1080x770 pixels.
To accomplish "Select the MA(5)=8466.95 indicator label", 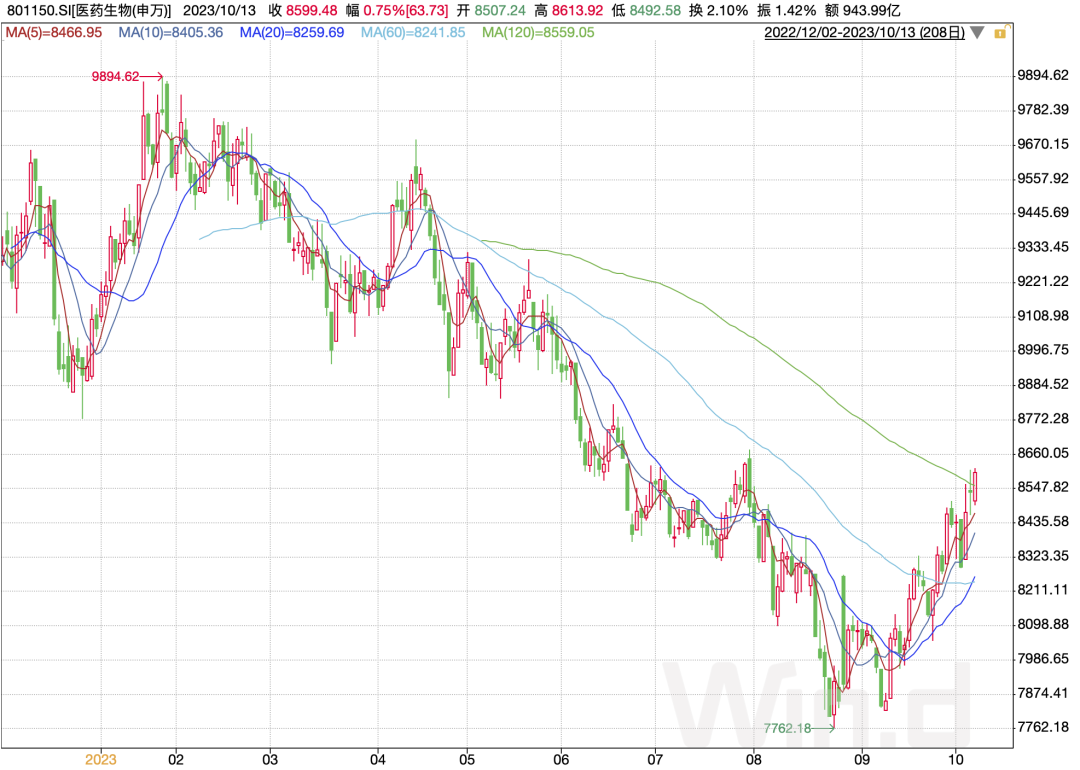I will click(54, 32).
